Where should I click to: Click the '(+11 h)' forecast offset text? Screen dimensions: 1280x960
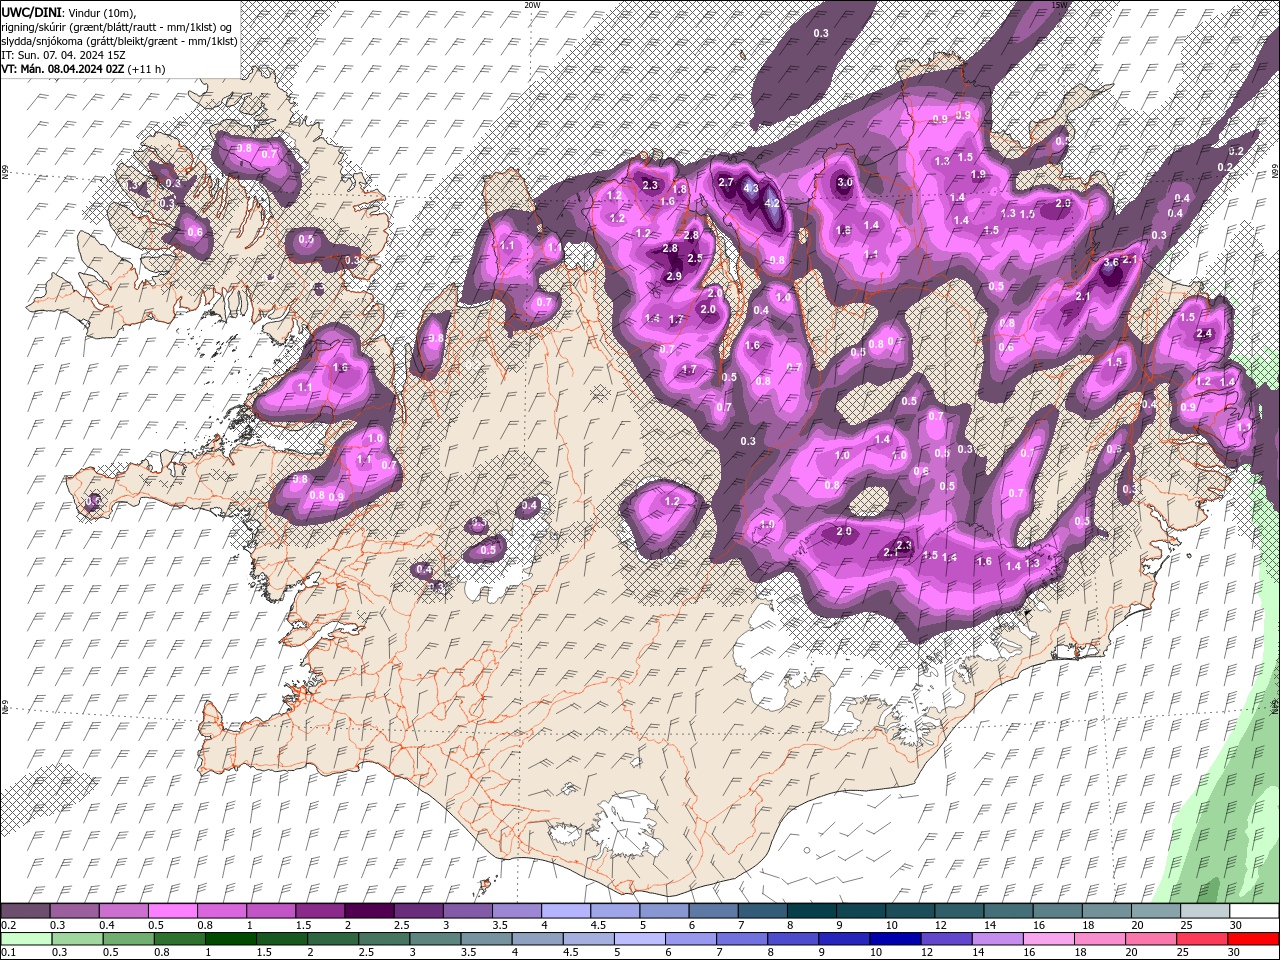pos(146,69)
